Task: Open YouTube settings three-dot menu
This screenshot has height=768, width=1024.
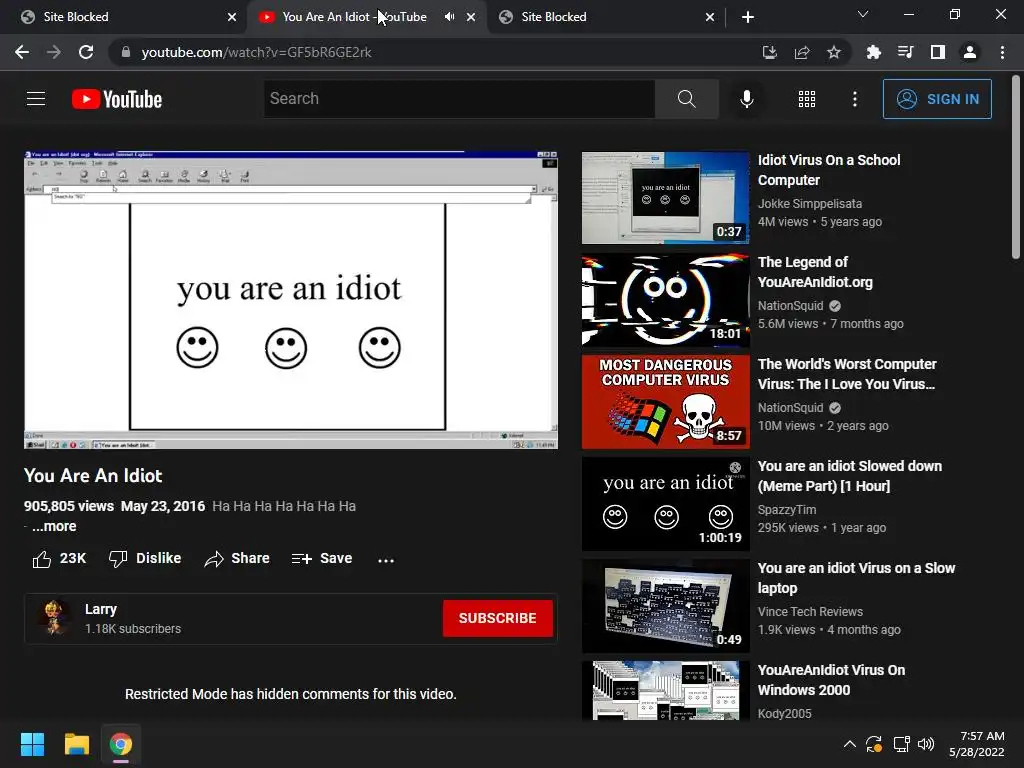Action: (855, 99)
